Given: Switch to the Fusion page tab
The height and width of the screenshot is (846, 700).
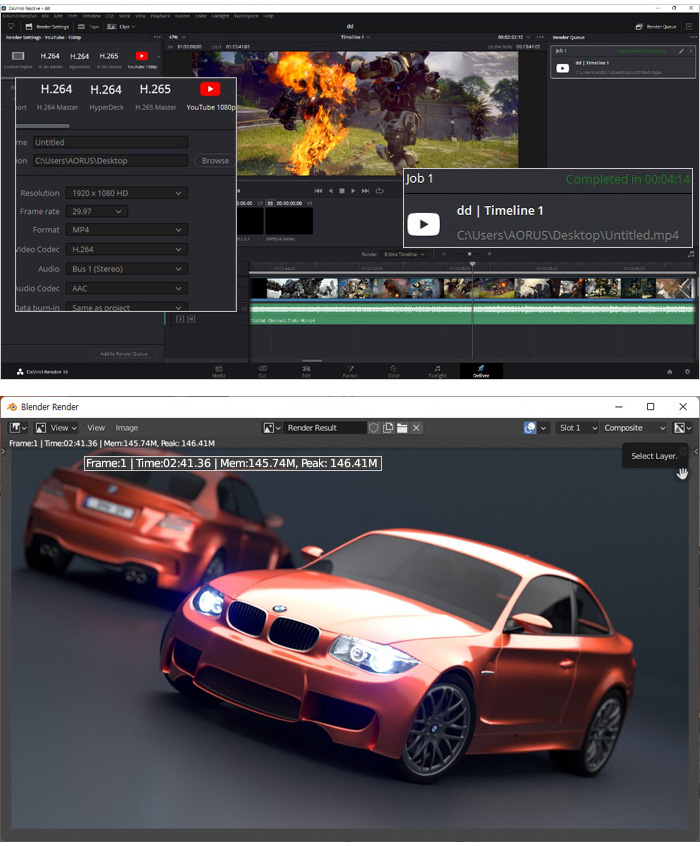Looking at the screenshot, I should coord(350,371).
